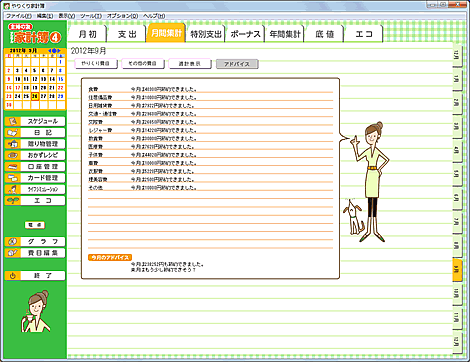Select calendar day 15

point(61,79)
